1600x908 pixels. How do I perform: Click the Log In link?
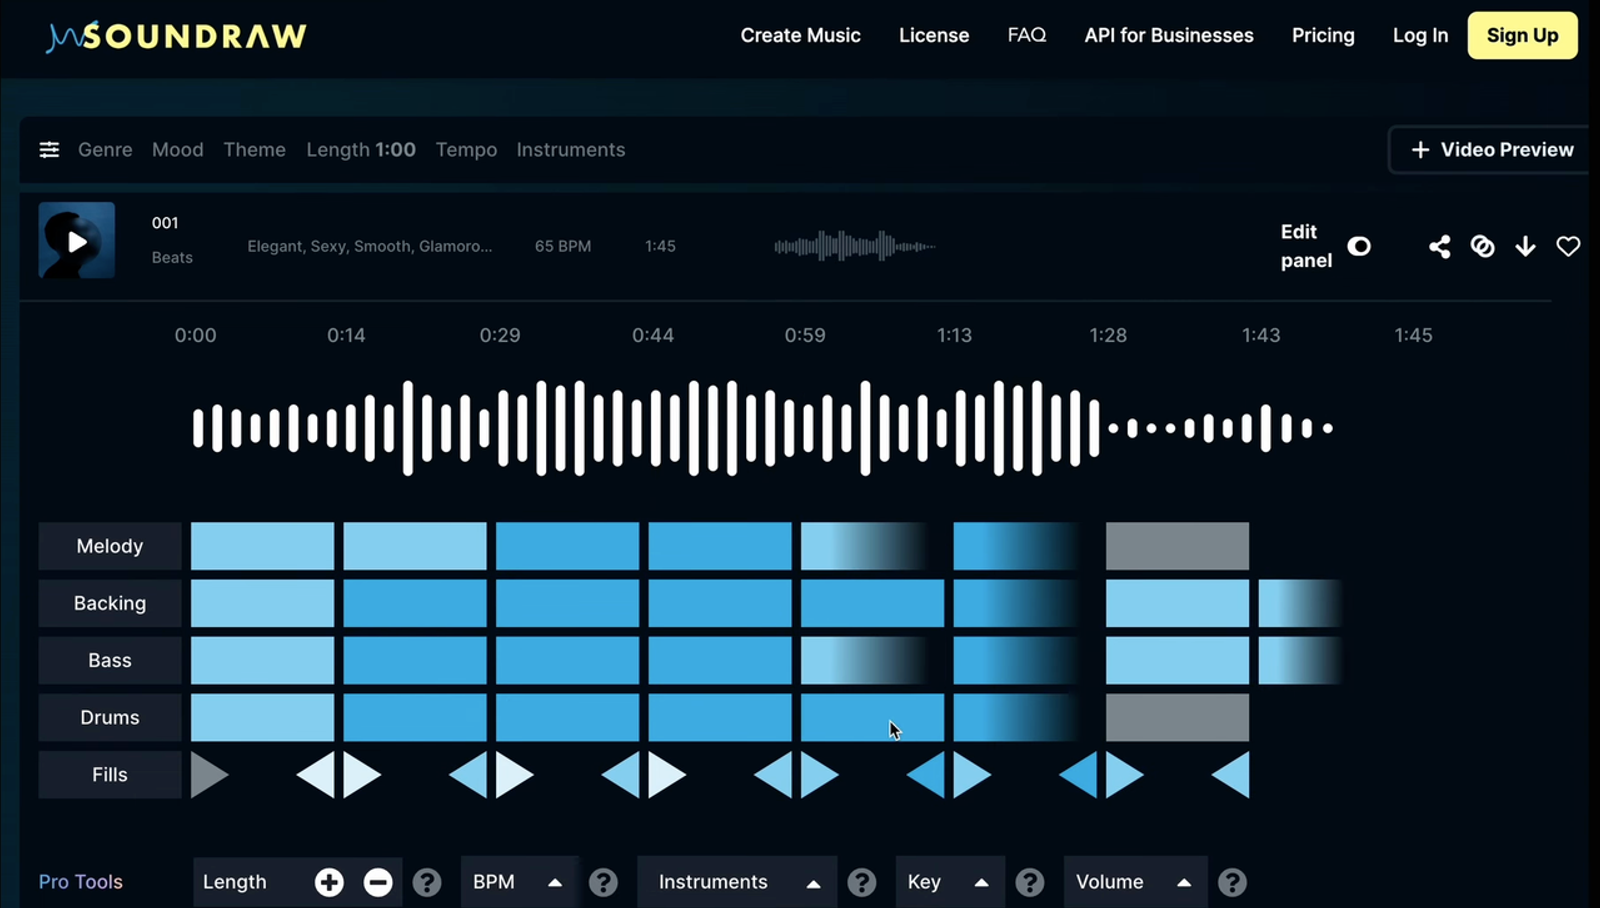(x=1420, y=35)
